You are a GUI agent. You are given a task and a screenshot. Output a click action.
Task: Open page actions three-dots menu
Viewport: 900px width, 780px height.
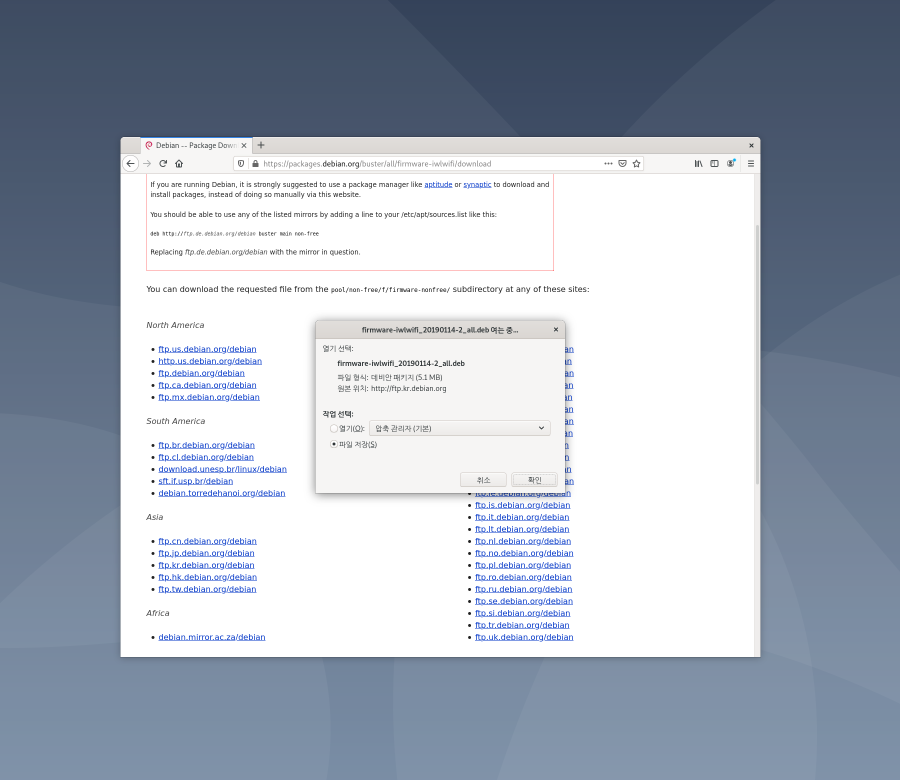point(608,164)
